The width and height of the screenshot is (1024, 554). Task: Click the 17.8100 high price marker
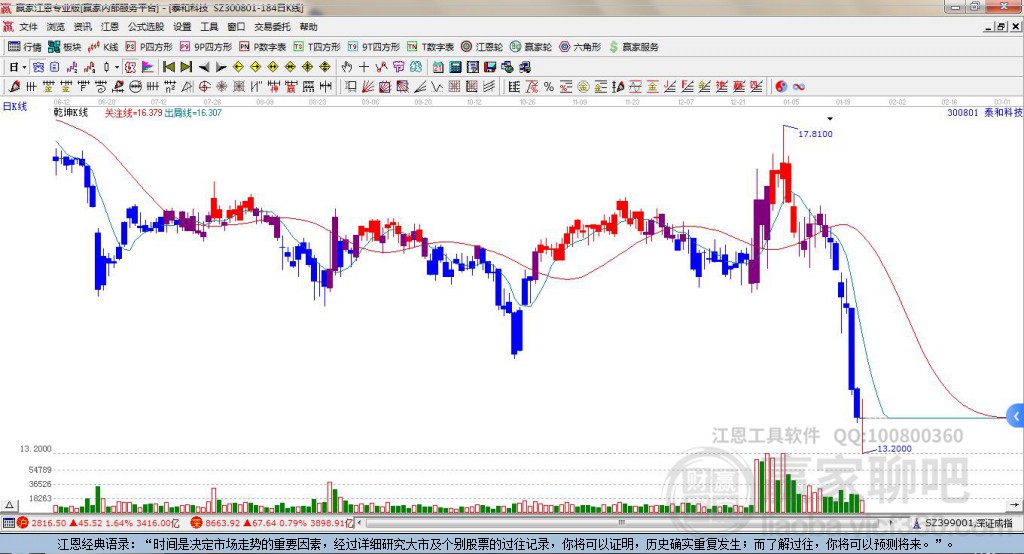815,134
